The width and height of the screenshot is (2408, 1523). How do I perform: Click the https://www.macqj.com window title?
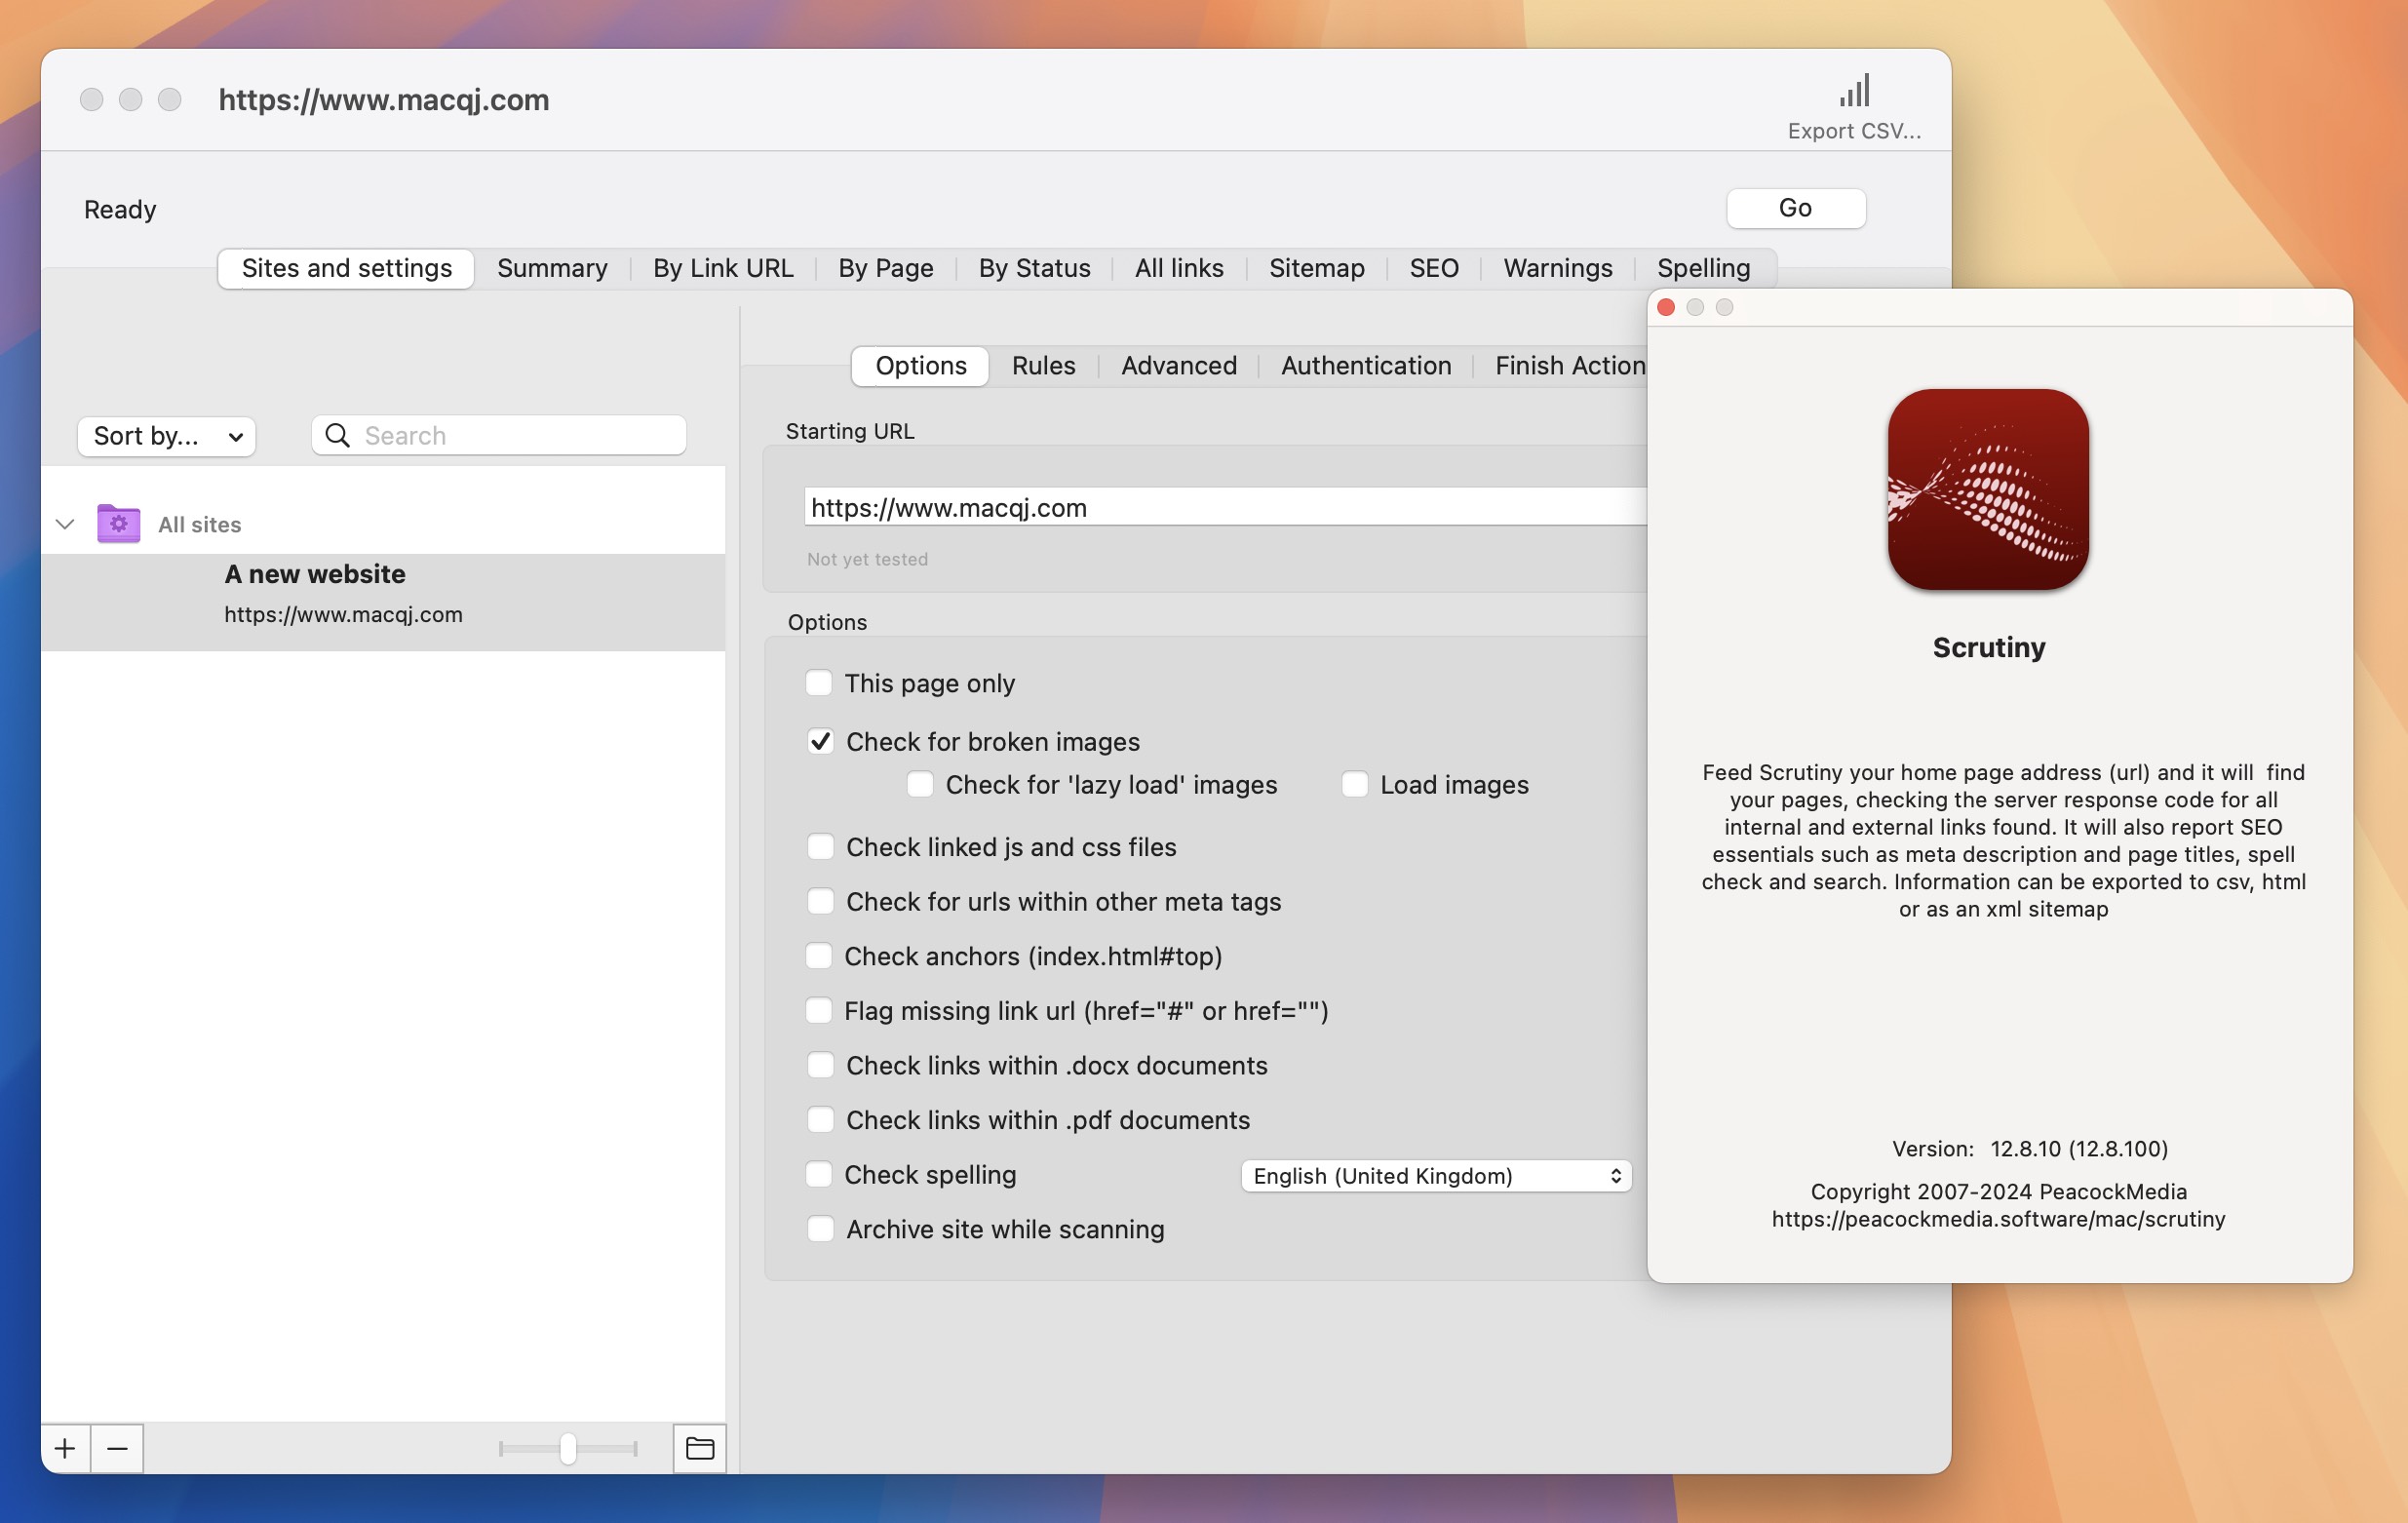pos(384,100)
